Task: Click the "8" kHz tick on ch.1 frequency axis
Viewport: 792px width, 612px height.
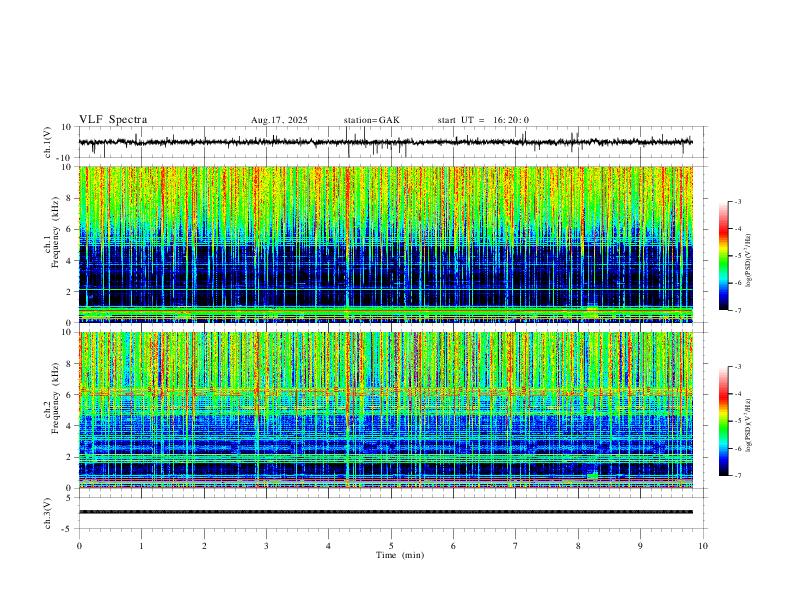Action: point(70,198)
